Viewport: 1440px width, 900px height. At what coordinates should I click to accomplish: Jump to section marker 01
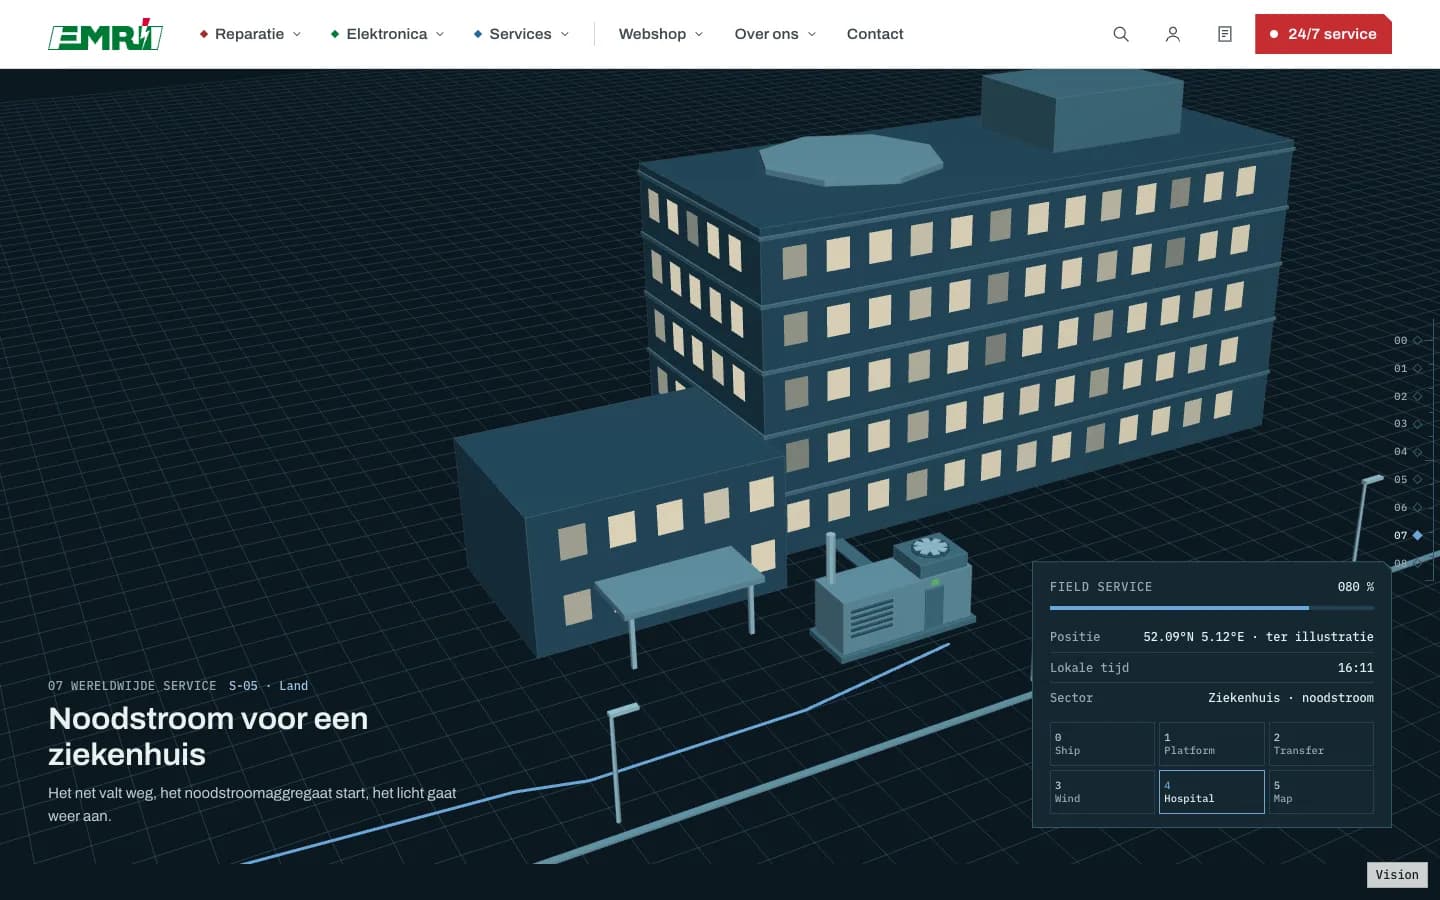coord(1408,369)
